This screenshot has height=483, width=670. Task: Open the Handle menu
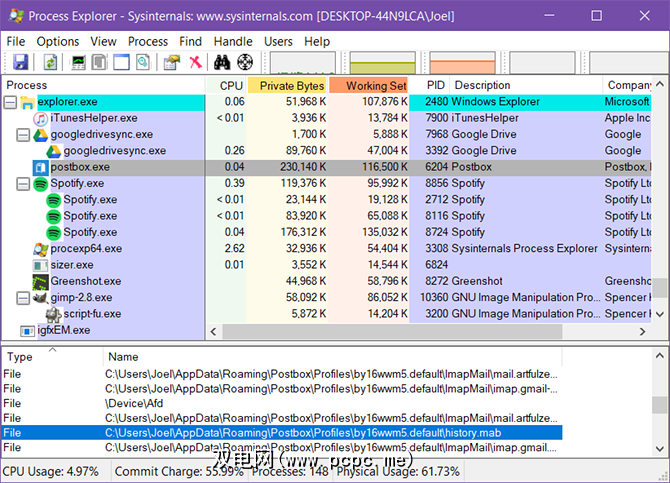coord(233,41)
